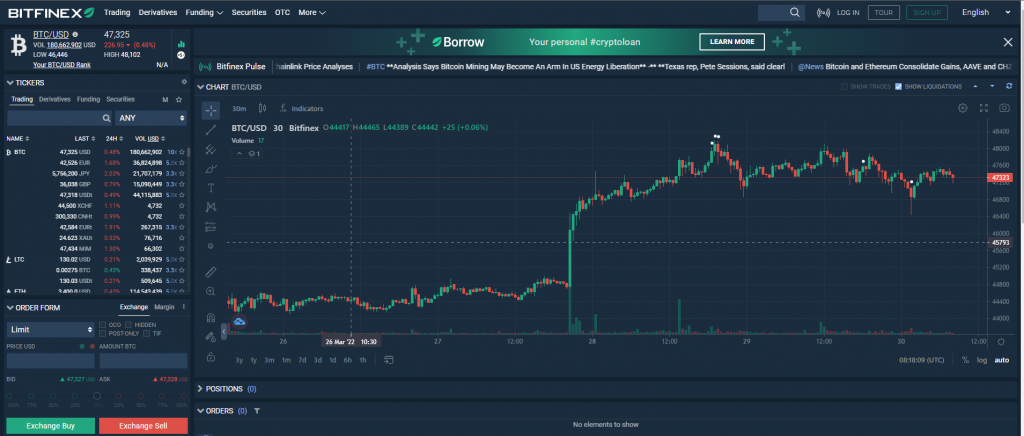Open the candlestick chart style selector
Viewport: 1024px width, 436px height.
pos(263,108)
